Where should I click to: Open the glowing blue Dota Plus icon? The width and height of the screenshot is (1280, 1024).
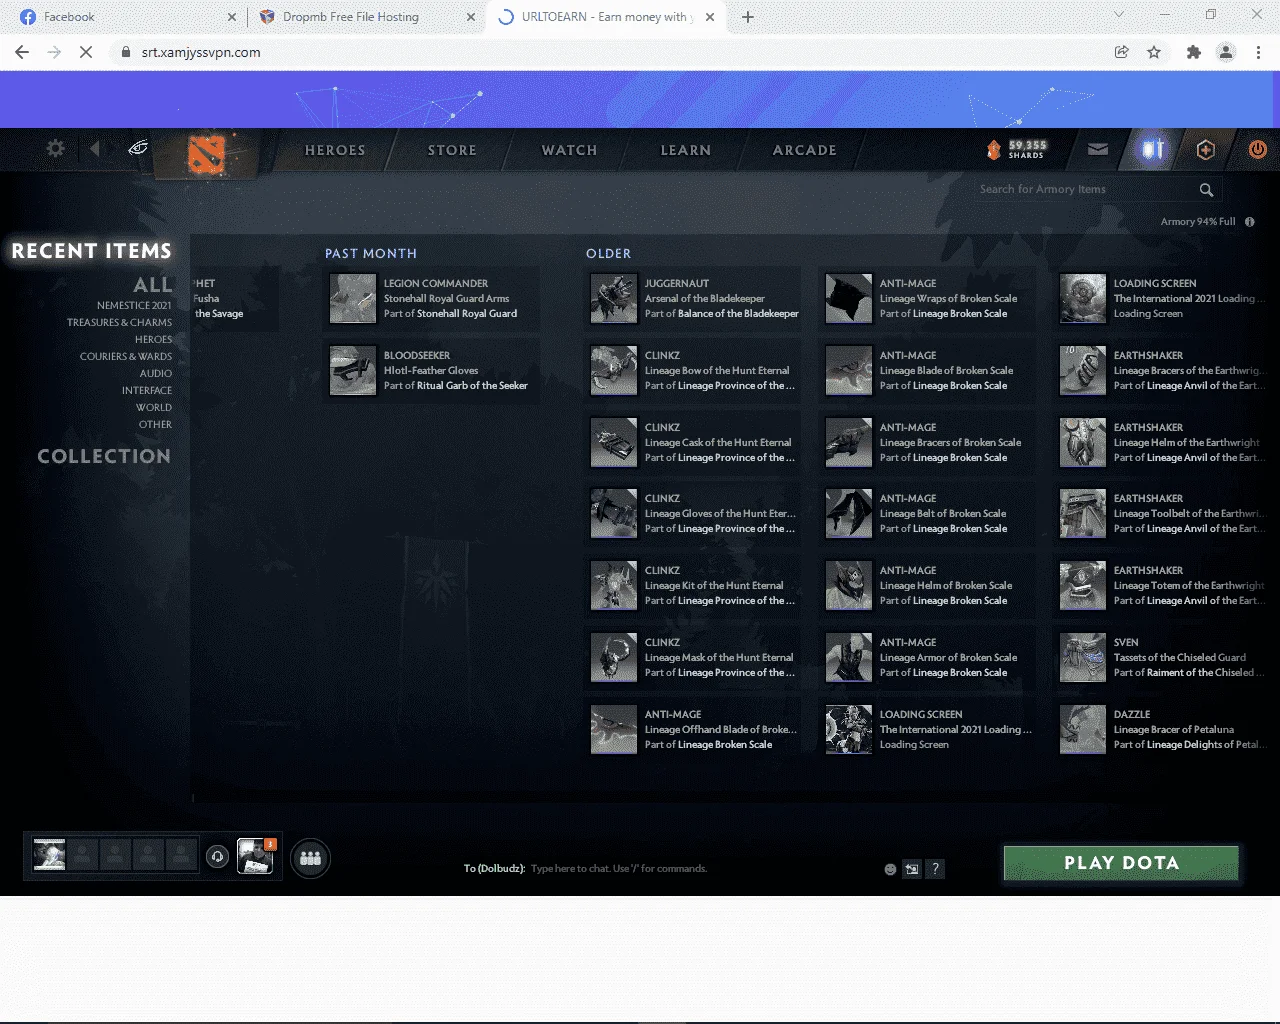pos(1153,150)
